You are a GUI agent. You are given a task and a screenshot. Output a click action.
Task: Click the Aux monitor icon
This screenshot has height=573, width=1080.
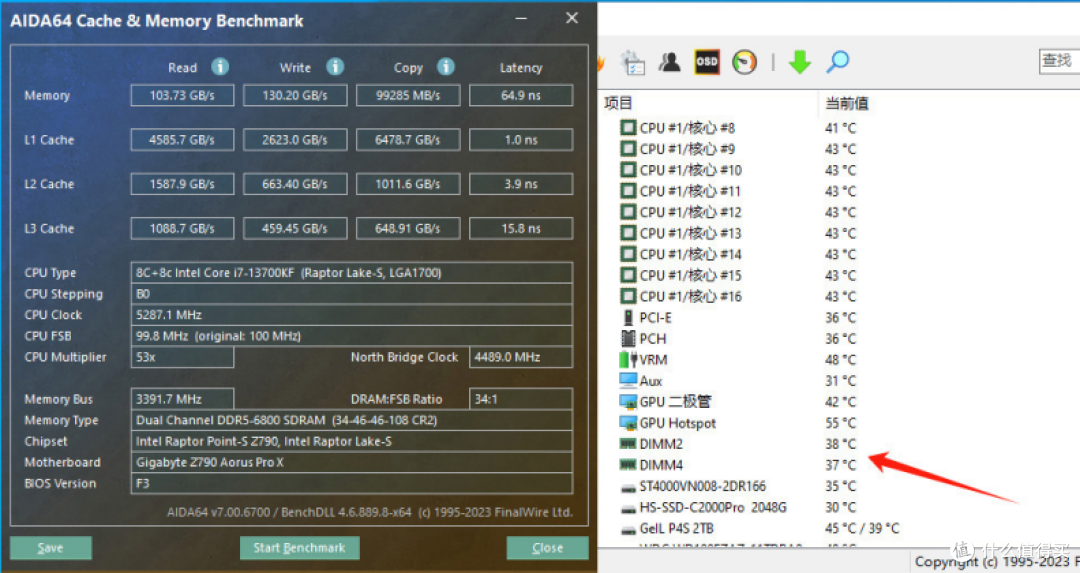[627, 380]
